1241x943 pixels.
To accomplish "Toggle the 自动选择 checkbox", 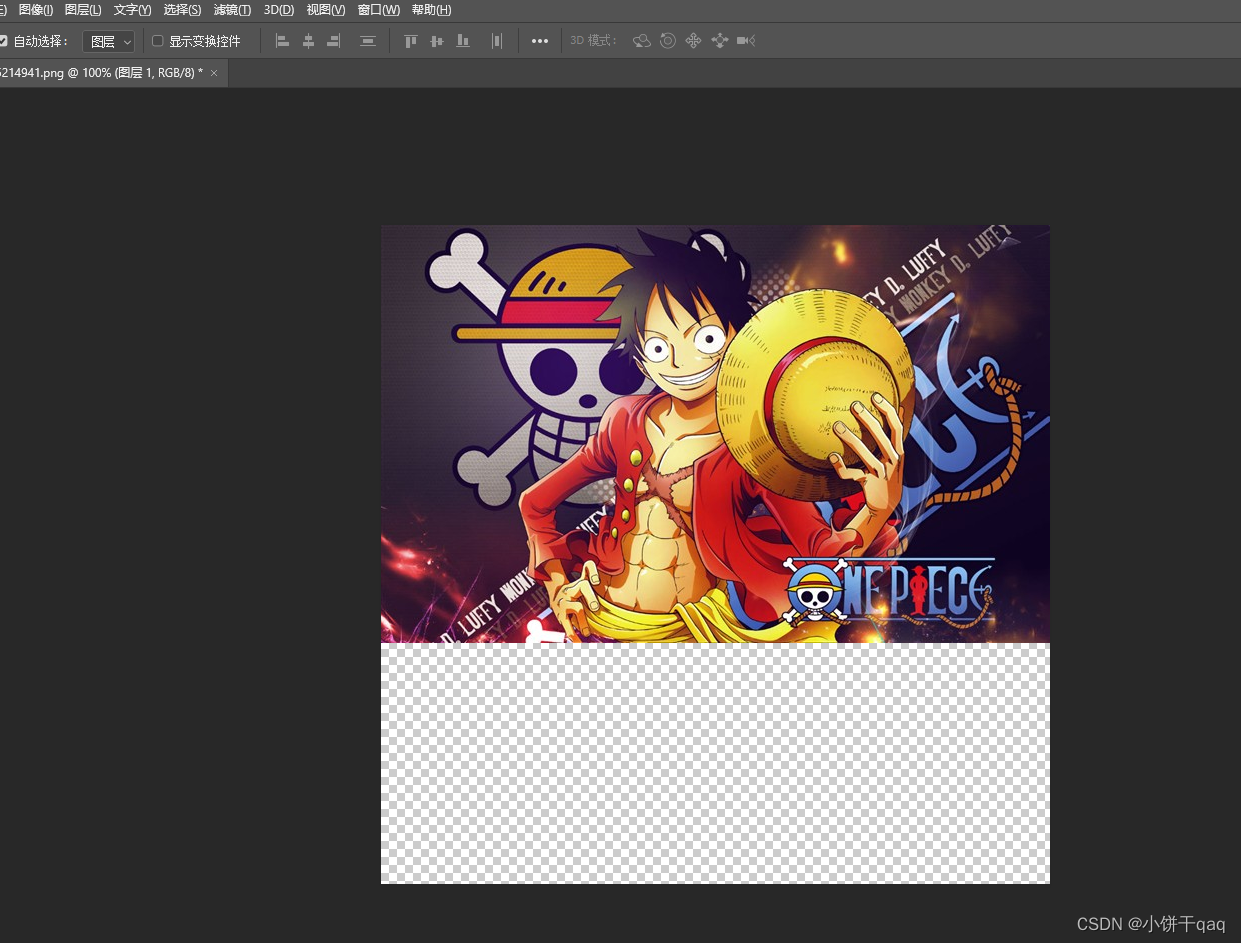I will point(3,41).
